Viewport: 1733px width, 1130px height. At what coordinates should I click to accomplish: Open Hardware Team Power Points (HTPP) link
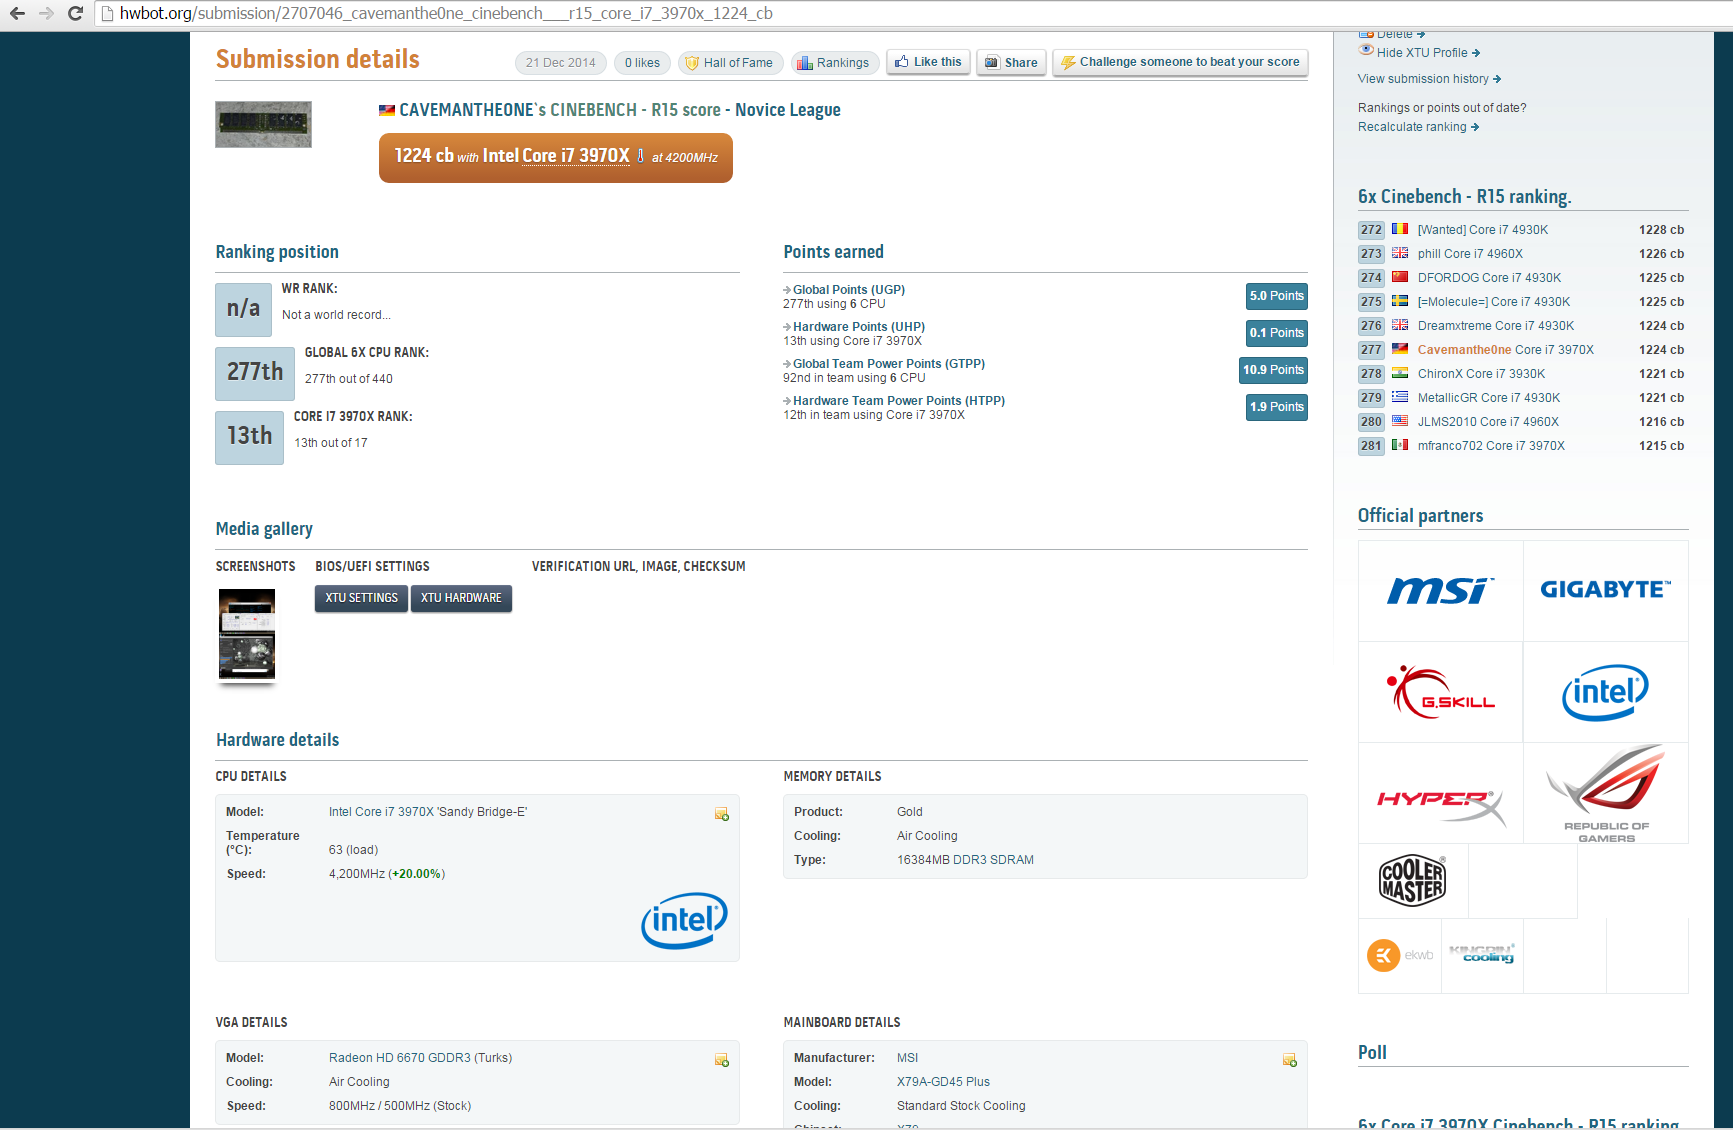(898, 401)
